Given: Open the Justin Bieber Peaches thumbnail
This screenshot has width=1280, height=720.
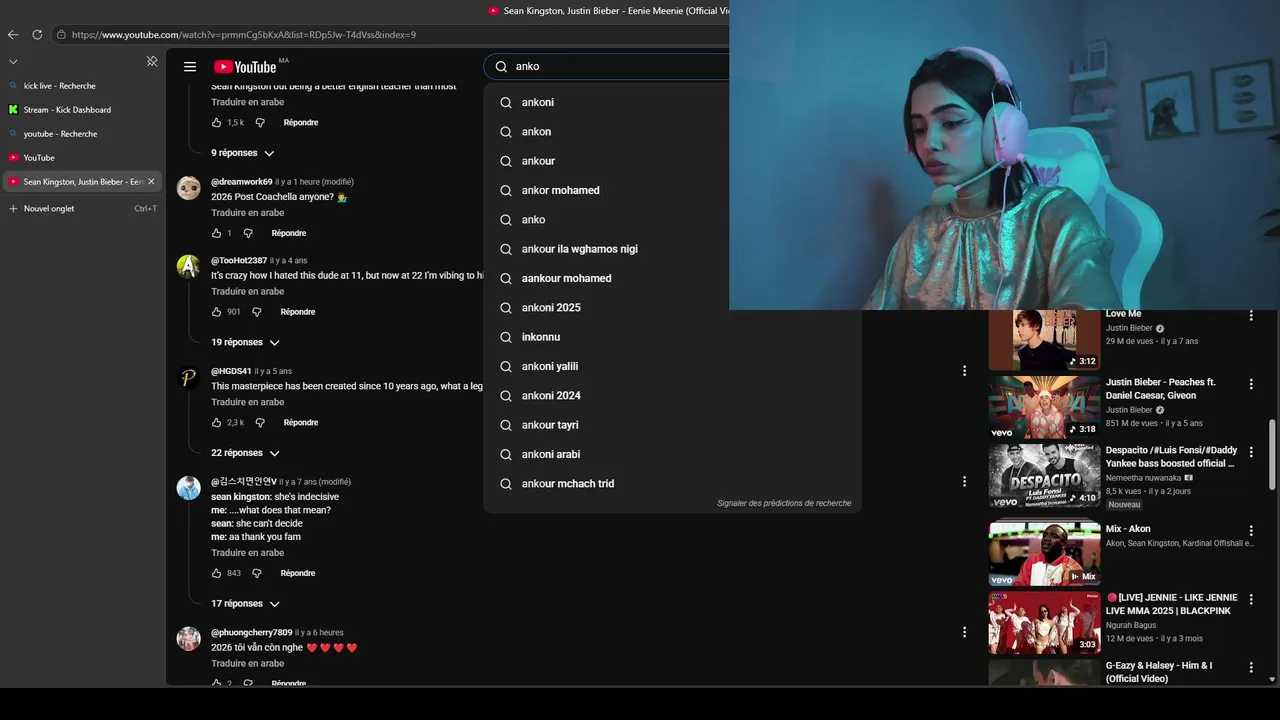Looking at the screenshot, I should 1044,407.
